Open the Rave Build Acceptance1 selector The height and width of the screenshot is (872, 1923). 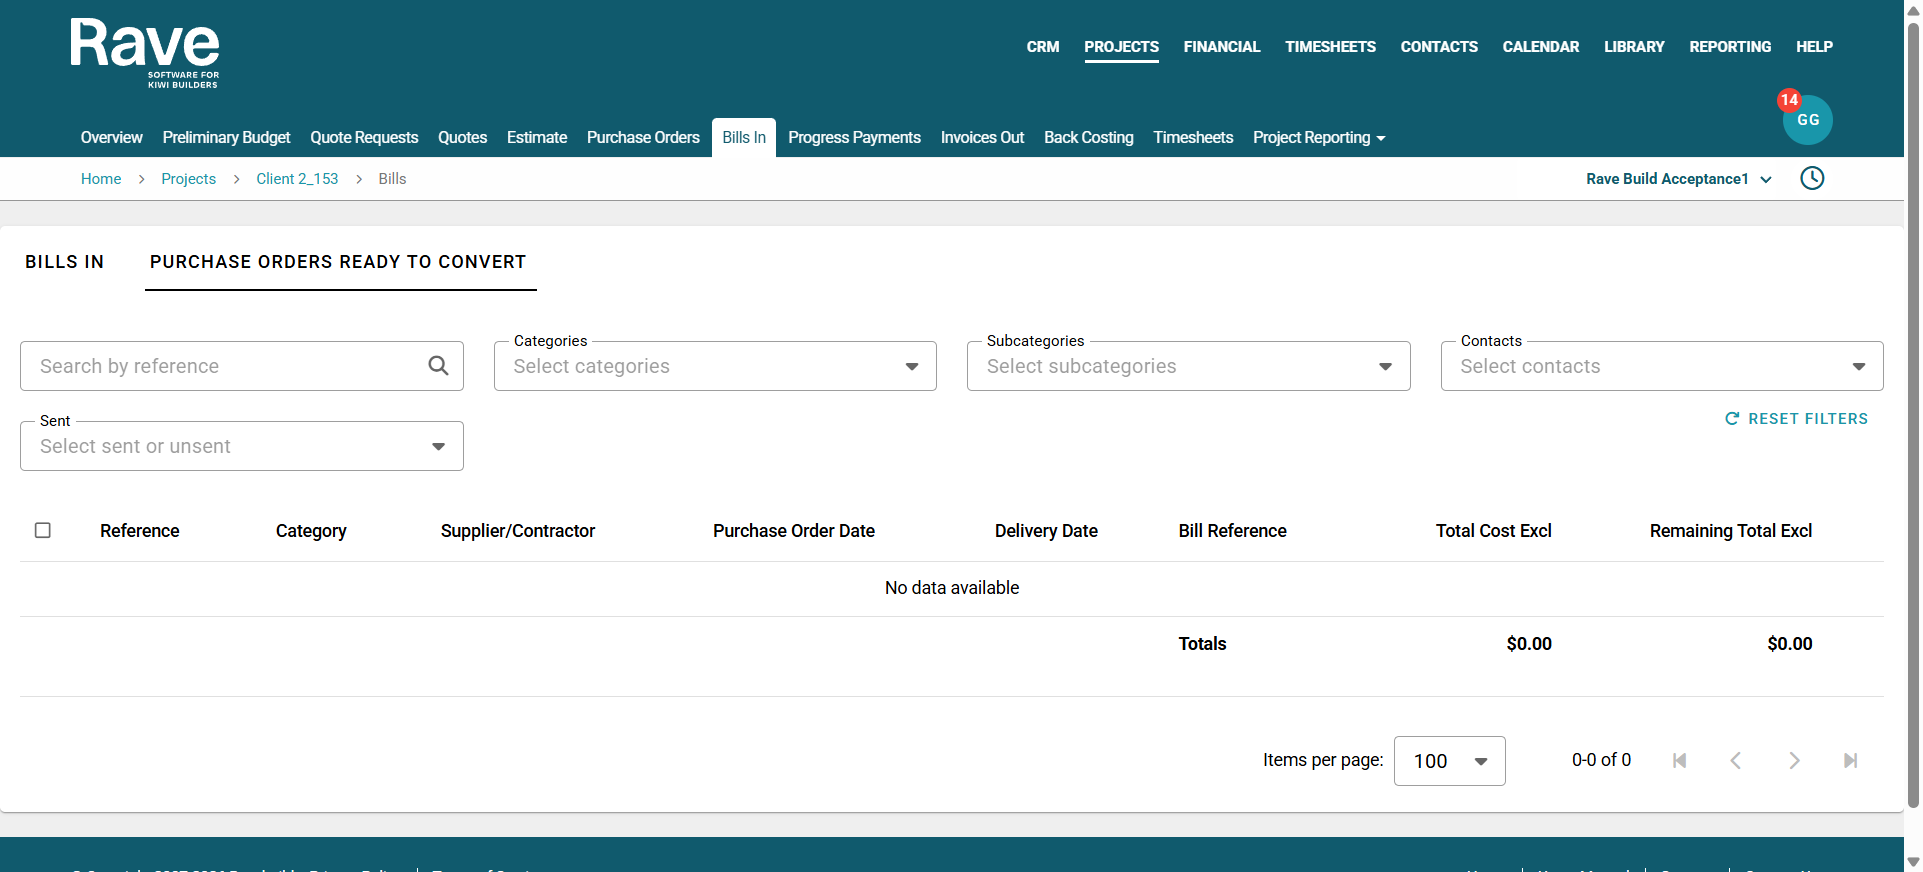coord(1679,179)
